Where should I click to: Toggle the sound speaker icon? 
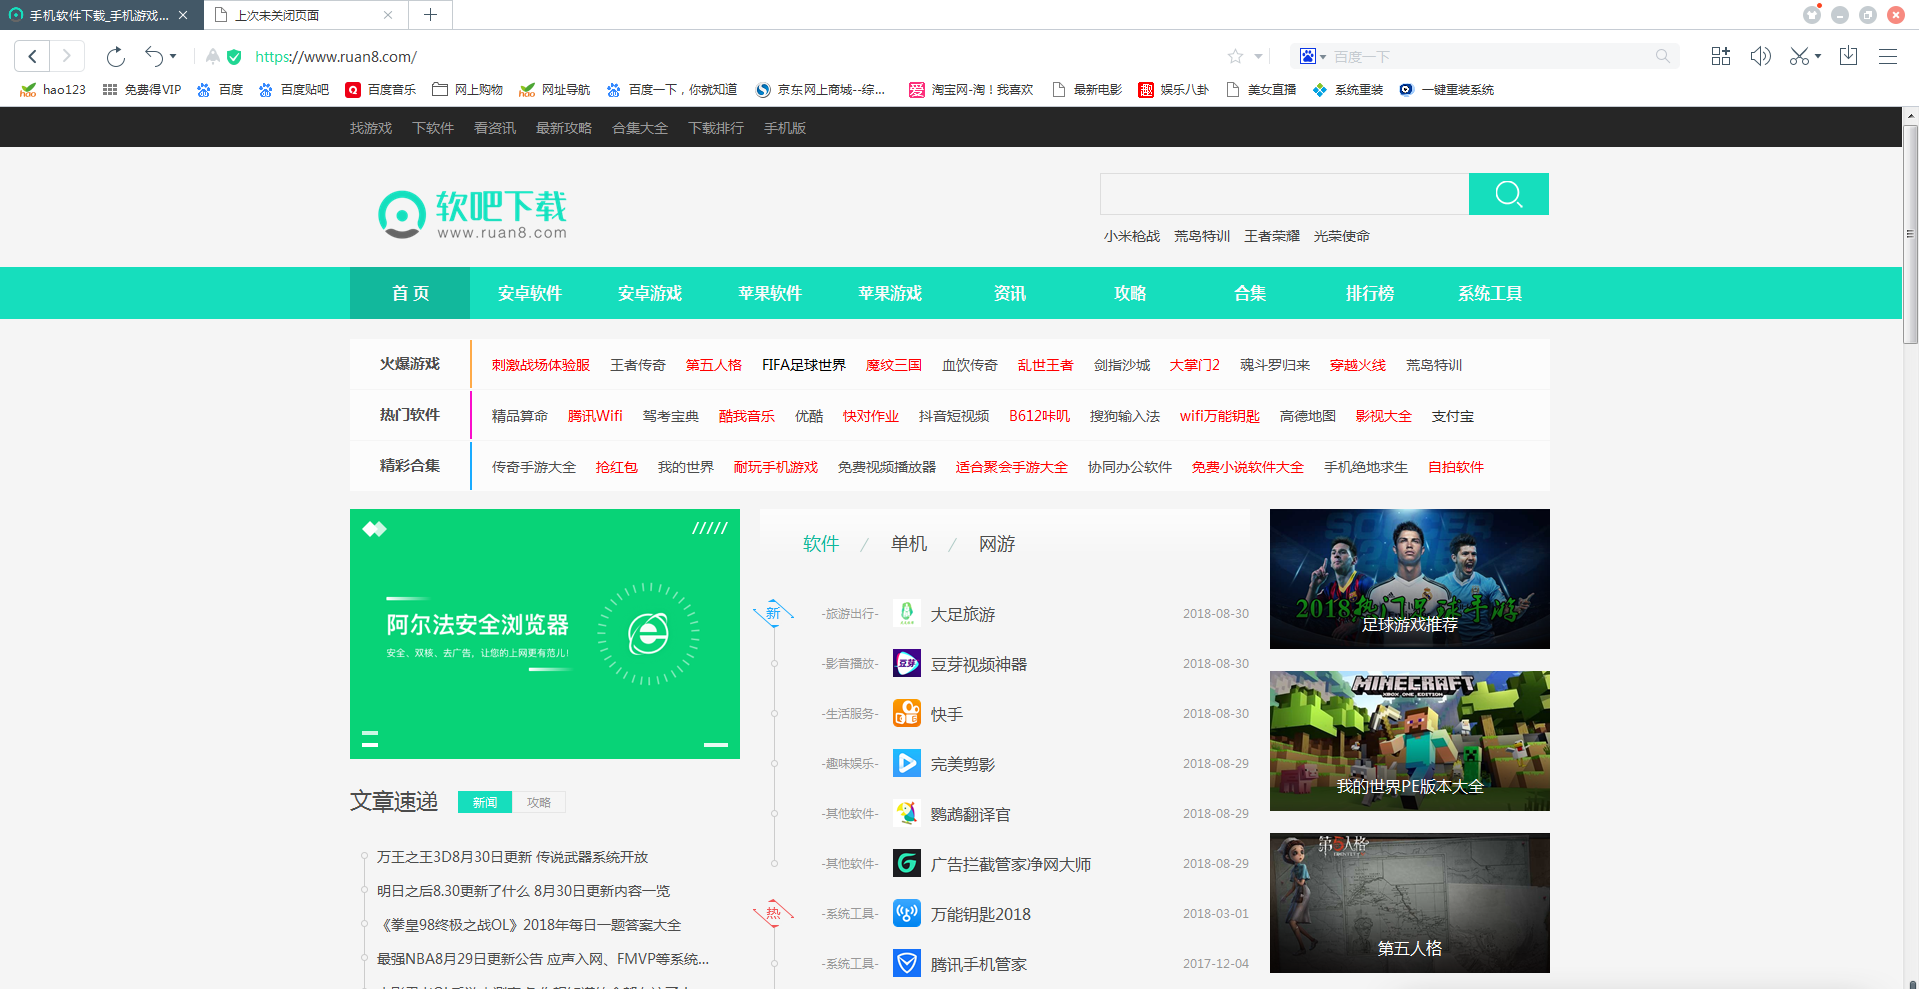[x=1760, y=57]
